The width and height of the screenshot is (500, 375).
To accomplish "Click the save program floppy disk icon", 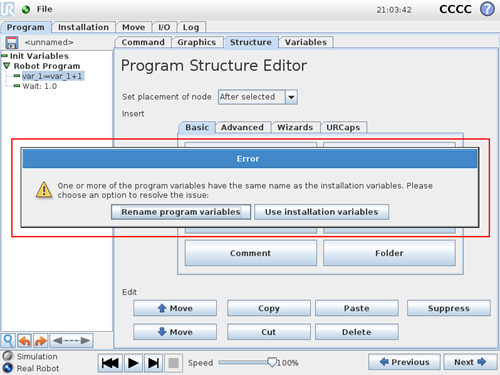I will (12, 43).
